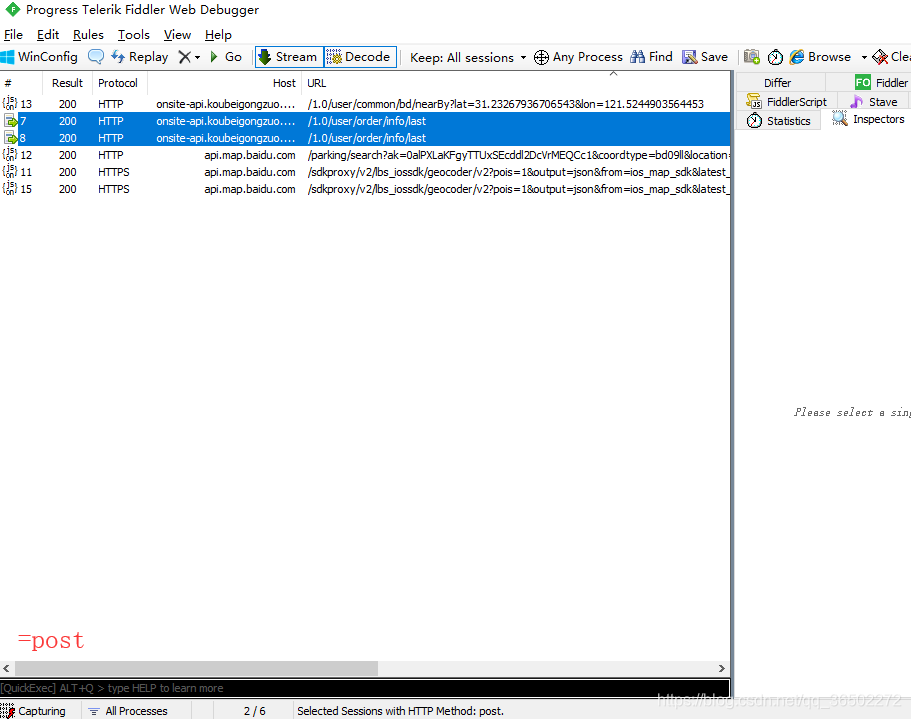The image size is (911, 719).
Task: Click the comment speech bubble icon
Action: pyautogui.click(x=96, y=57)
